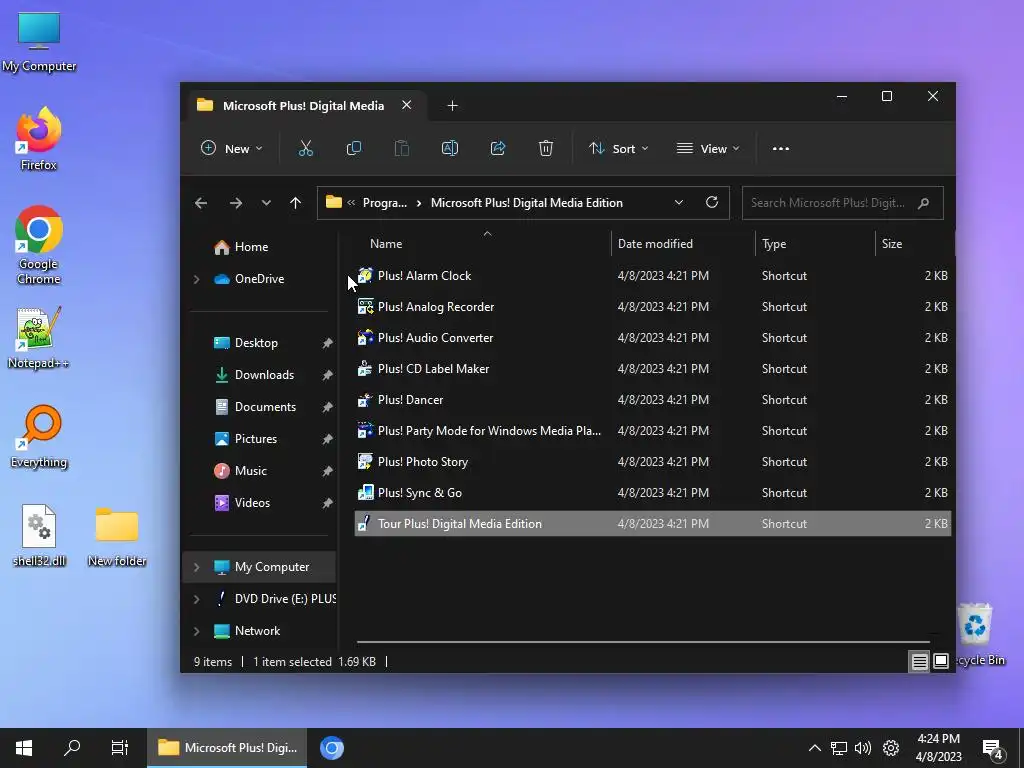This screenshot has height=768, width=1024.
Task: Open the See more ellipsis menu
Action: pyautogui.click(x=780, y=148)
